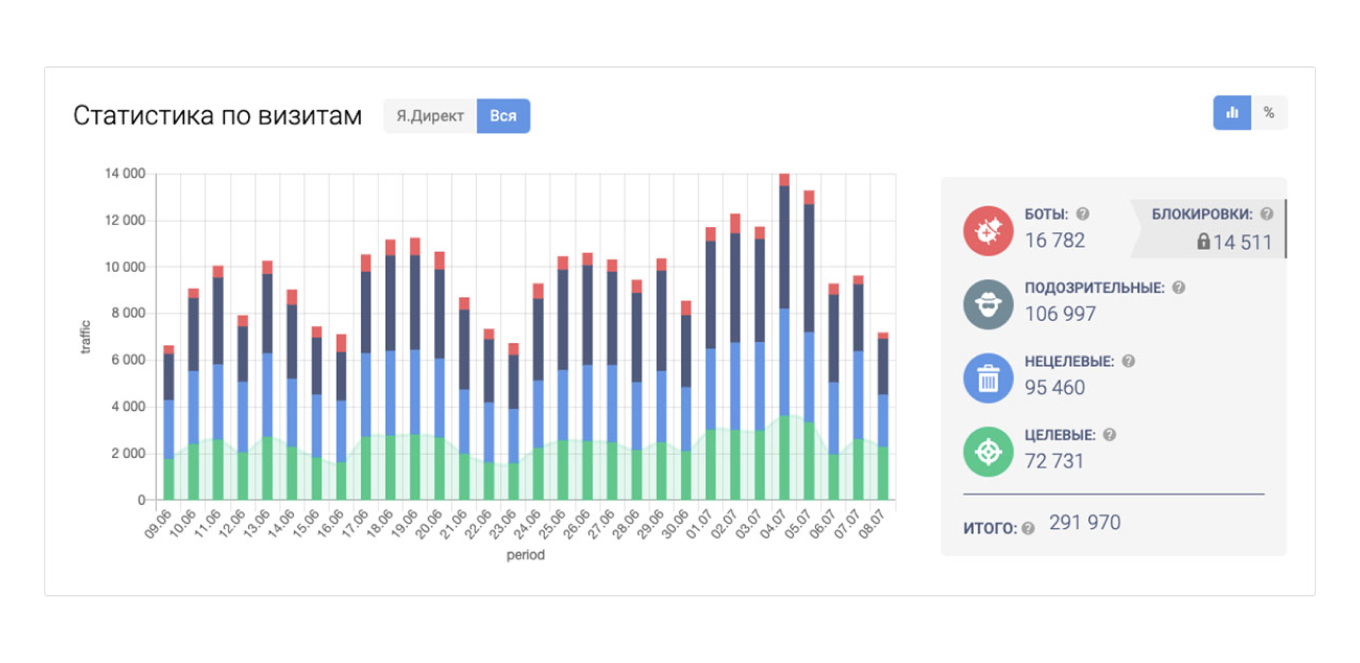Screen dimensions: 1360x663
Task: Click the 14 000 y-axis label
Action: pos(125,174)
